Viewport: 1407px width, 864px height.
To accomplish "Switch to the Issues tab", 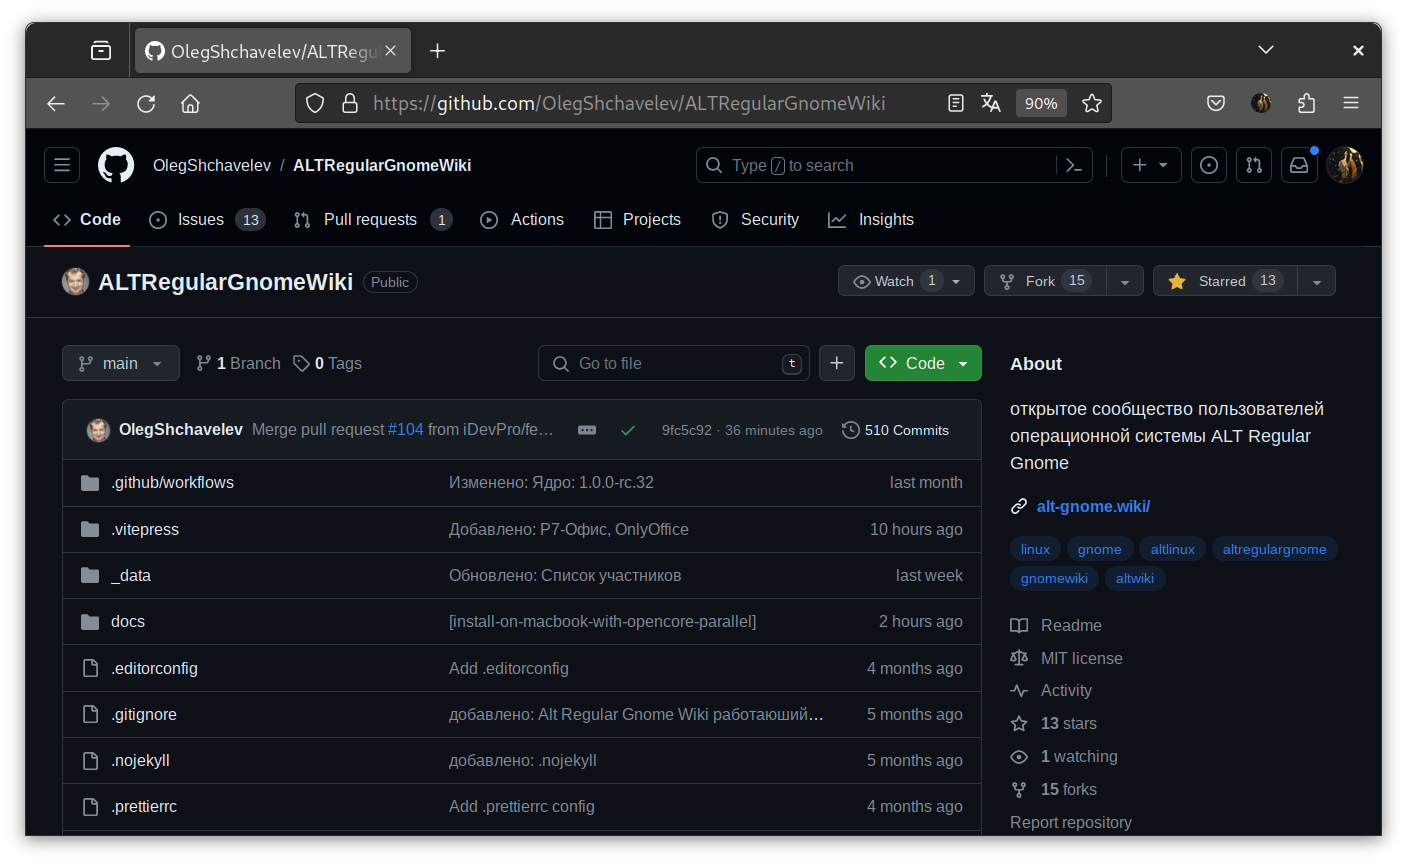I will pyautogui.click(x=207, y=219).
